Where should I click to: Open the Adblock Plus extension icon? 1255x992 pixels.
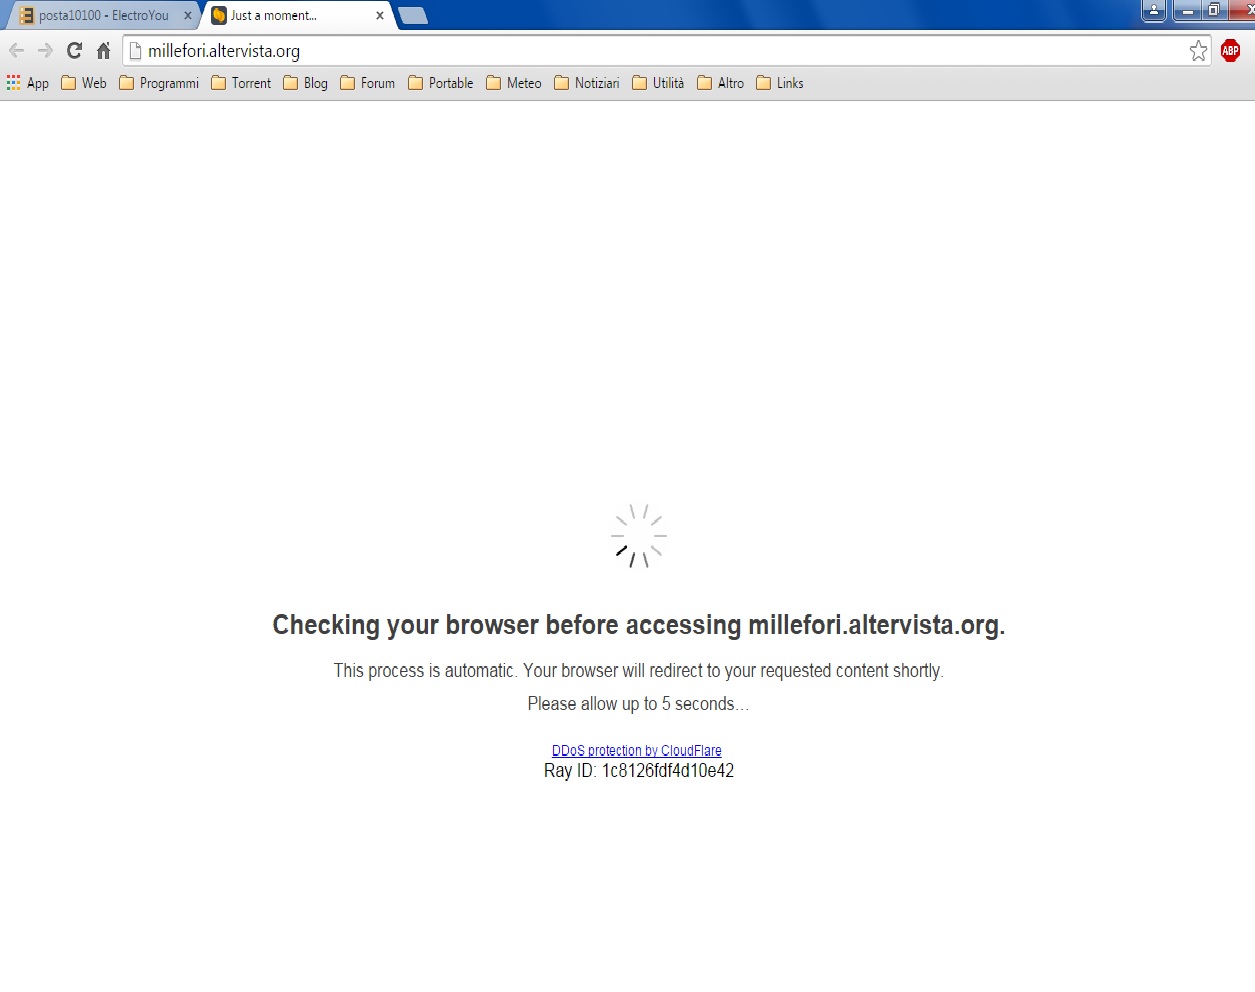click(1230, 51)
